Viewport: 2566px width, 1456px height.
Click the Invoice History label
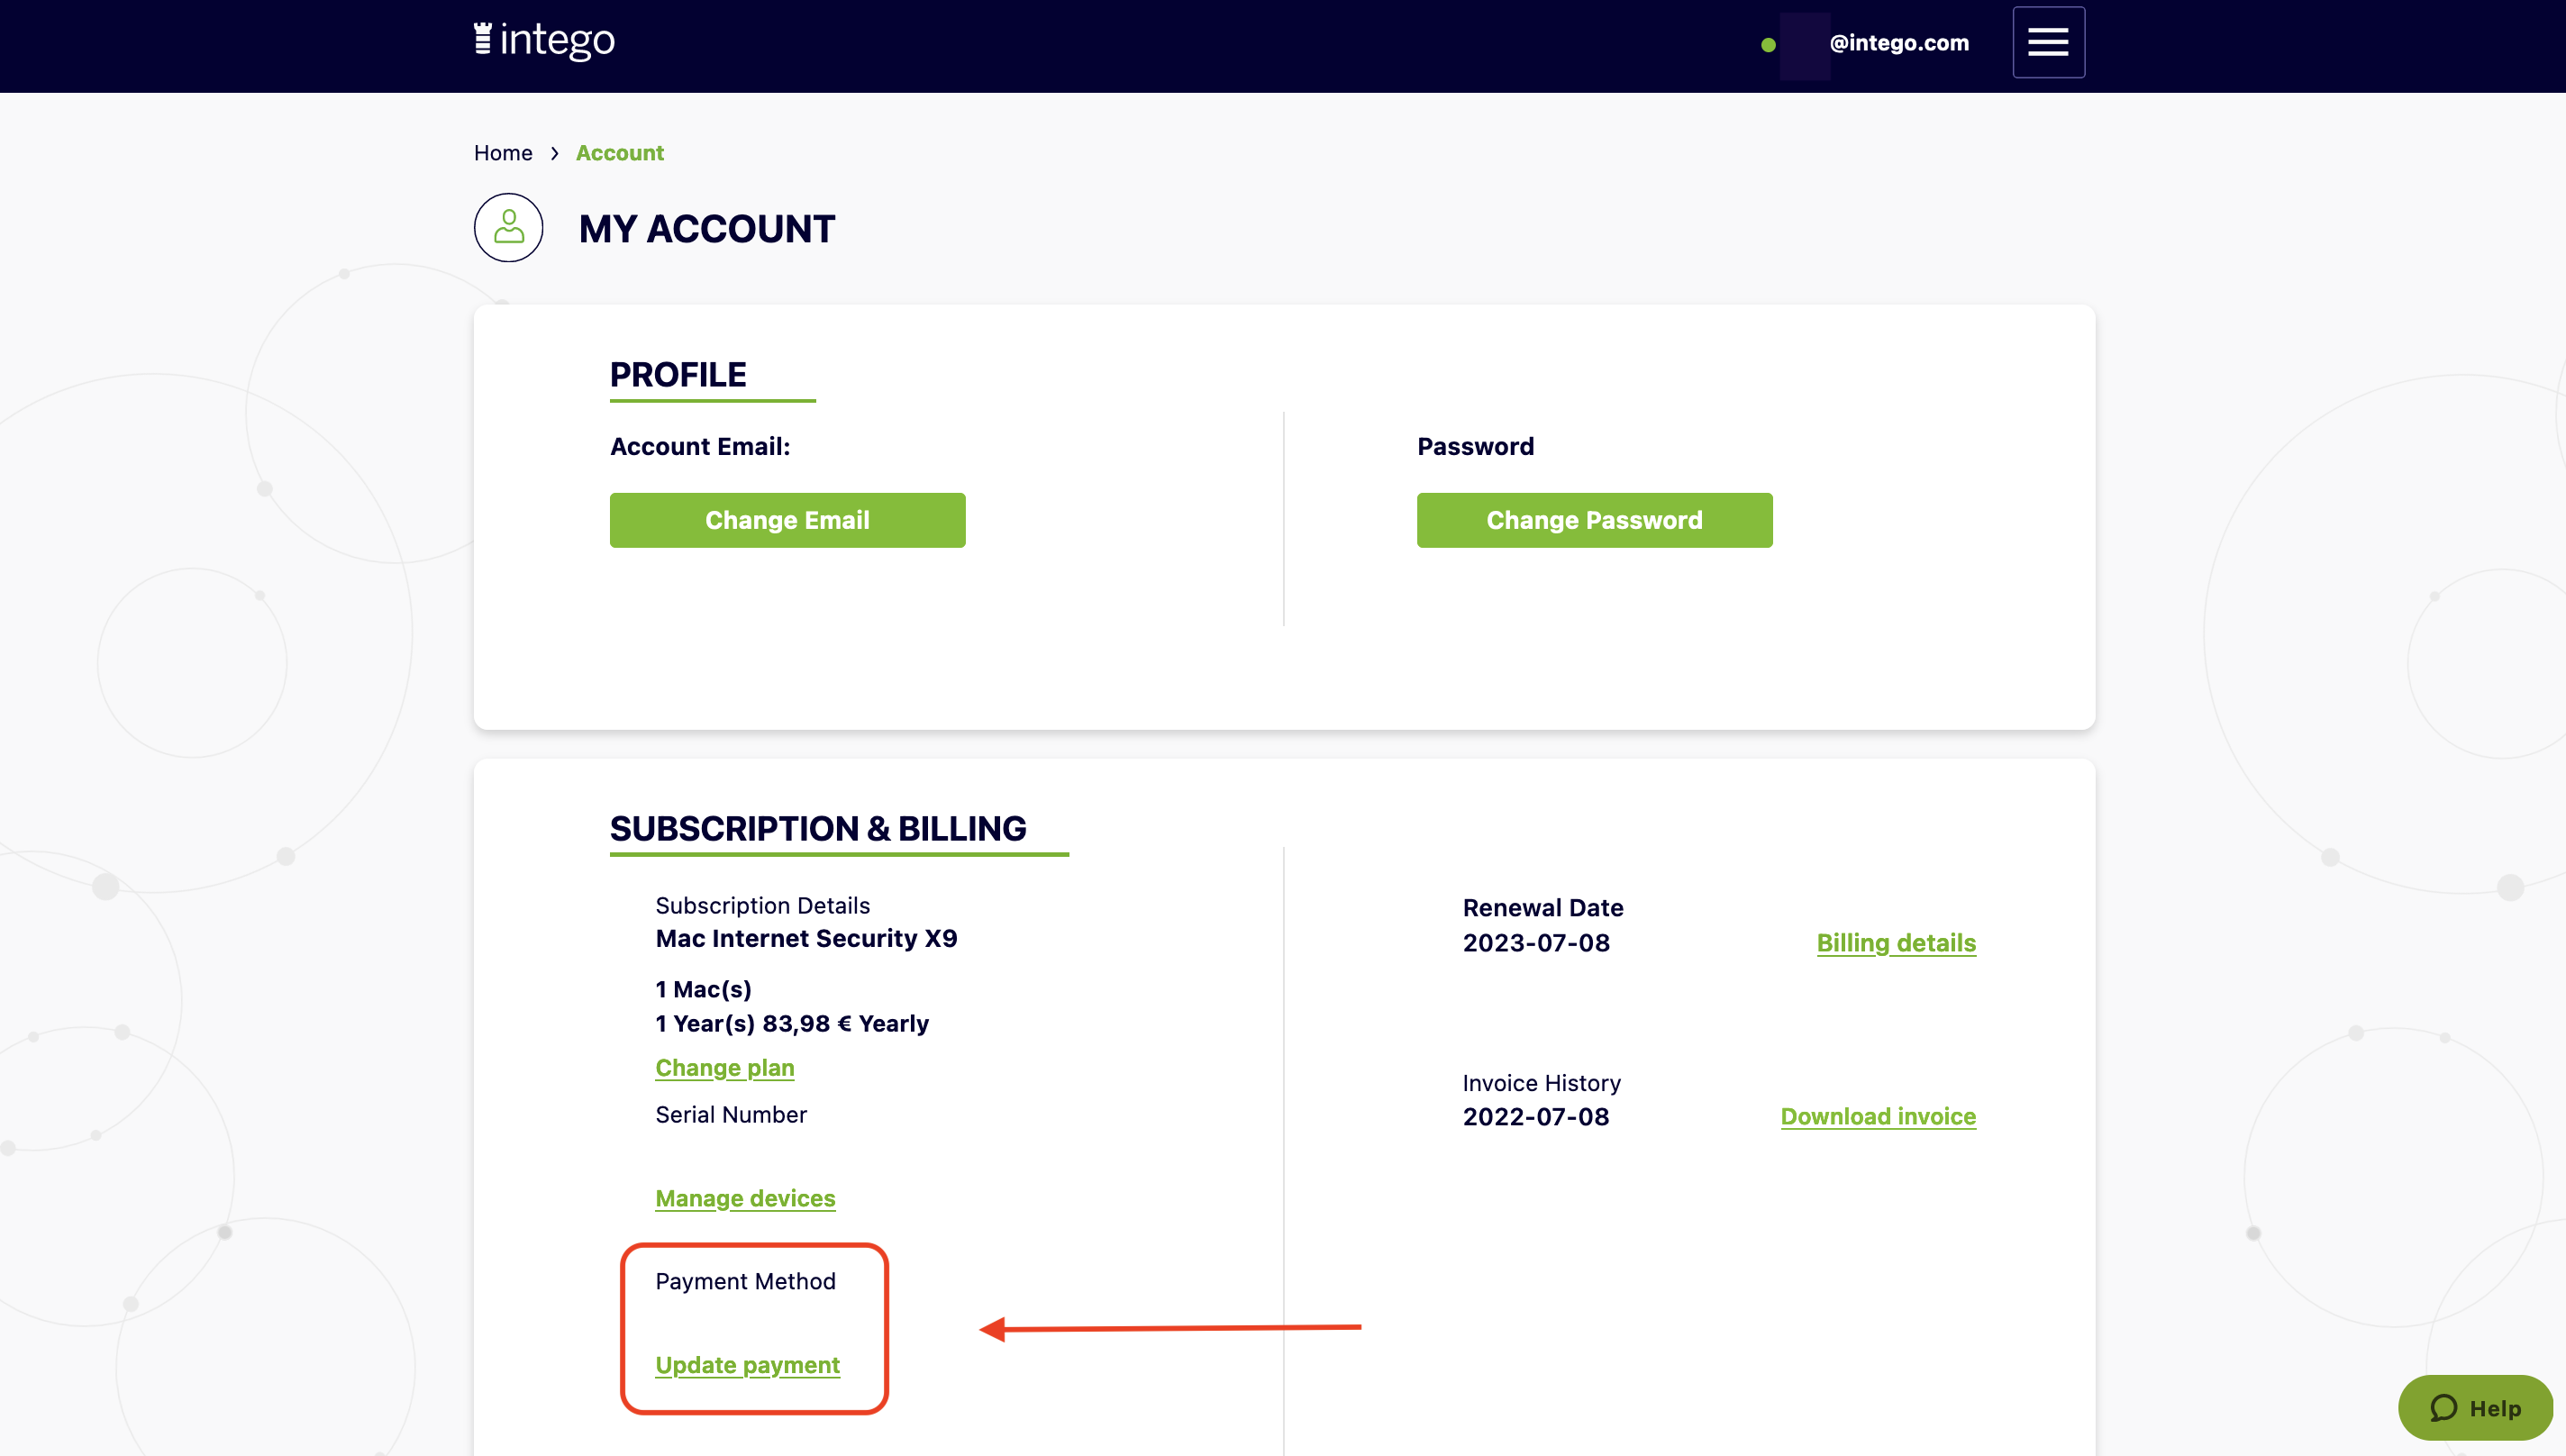click(x=1542, y=1083)
